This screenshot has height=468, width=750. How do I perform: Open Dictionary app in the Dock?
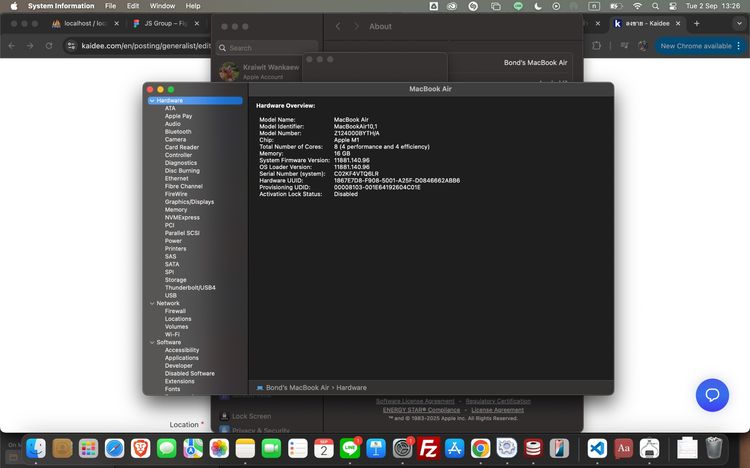pyautogui.click(x=623, y=448)
